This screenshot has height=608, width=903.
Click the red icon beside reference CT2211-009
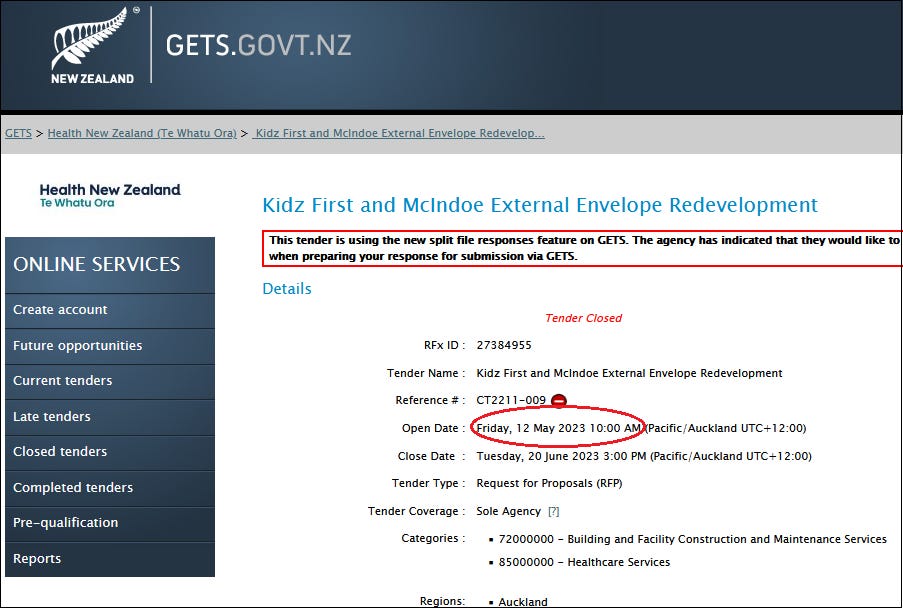click(x=559, y=401)
